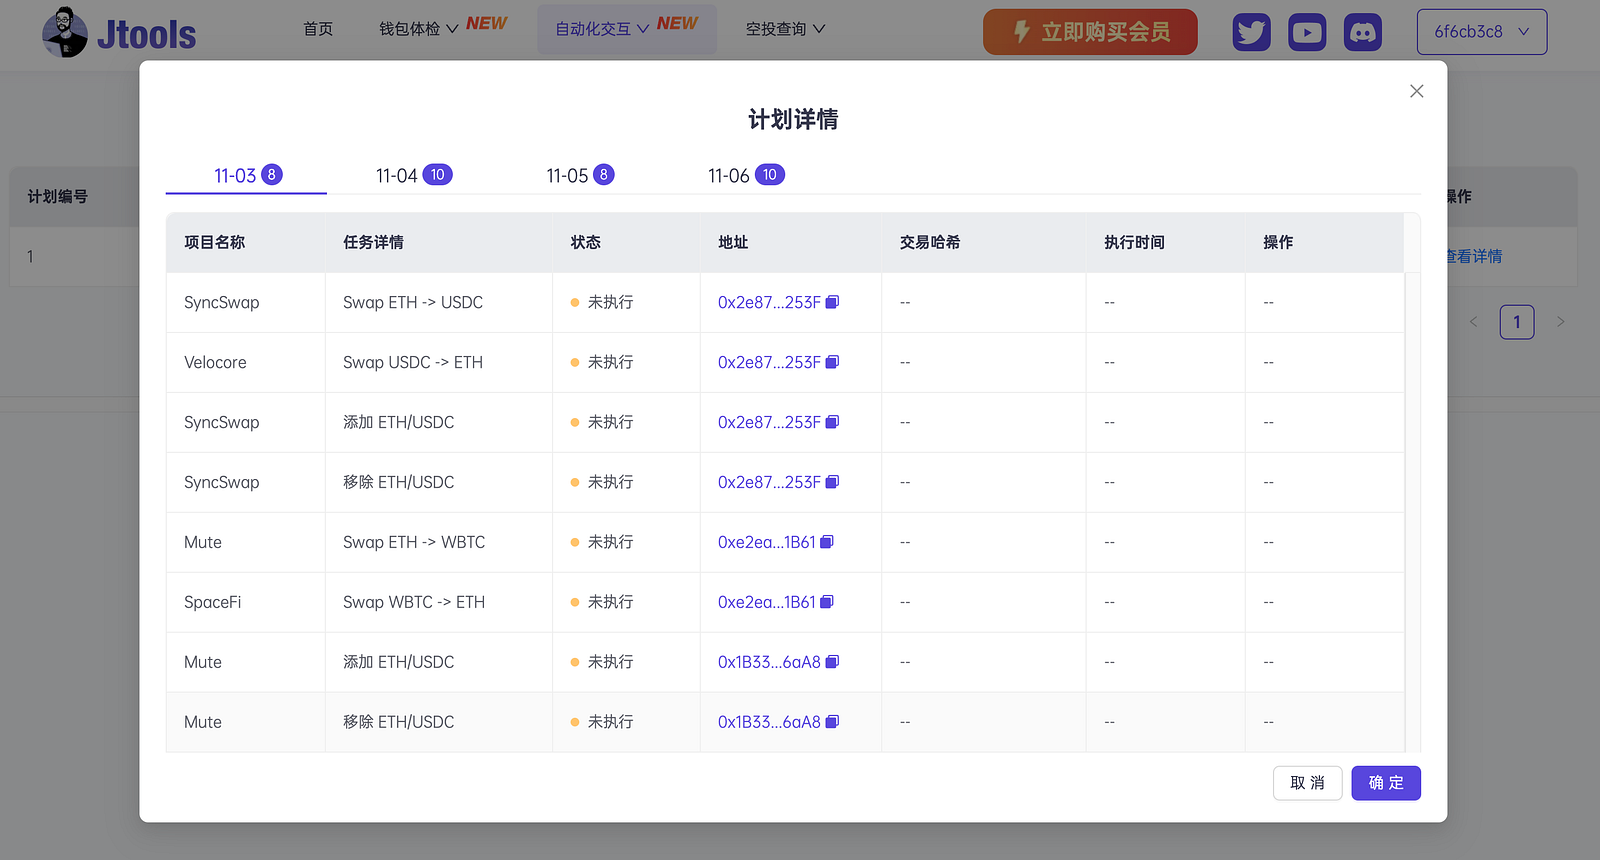Expand the 空投查询 dropdown menu
Viewport: 1600px width, 860px height.
785,29
